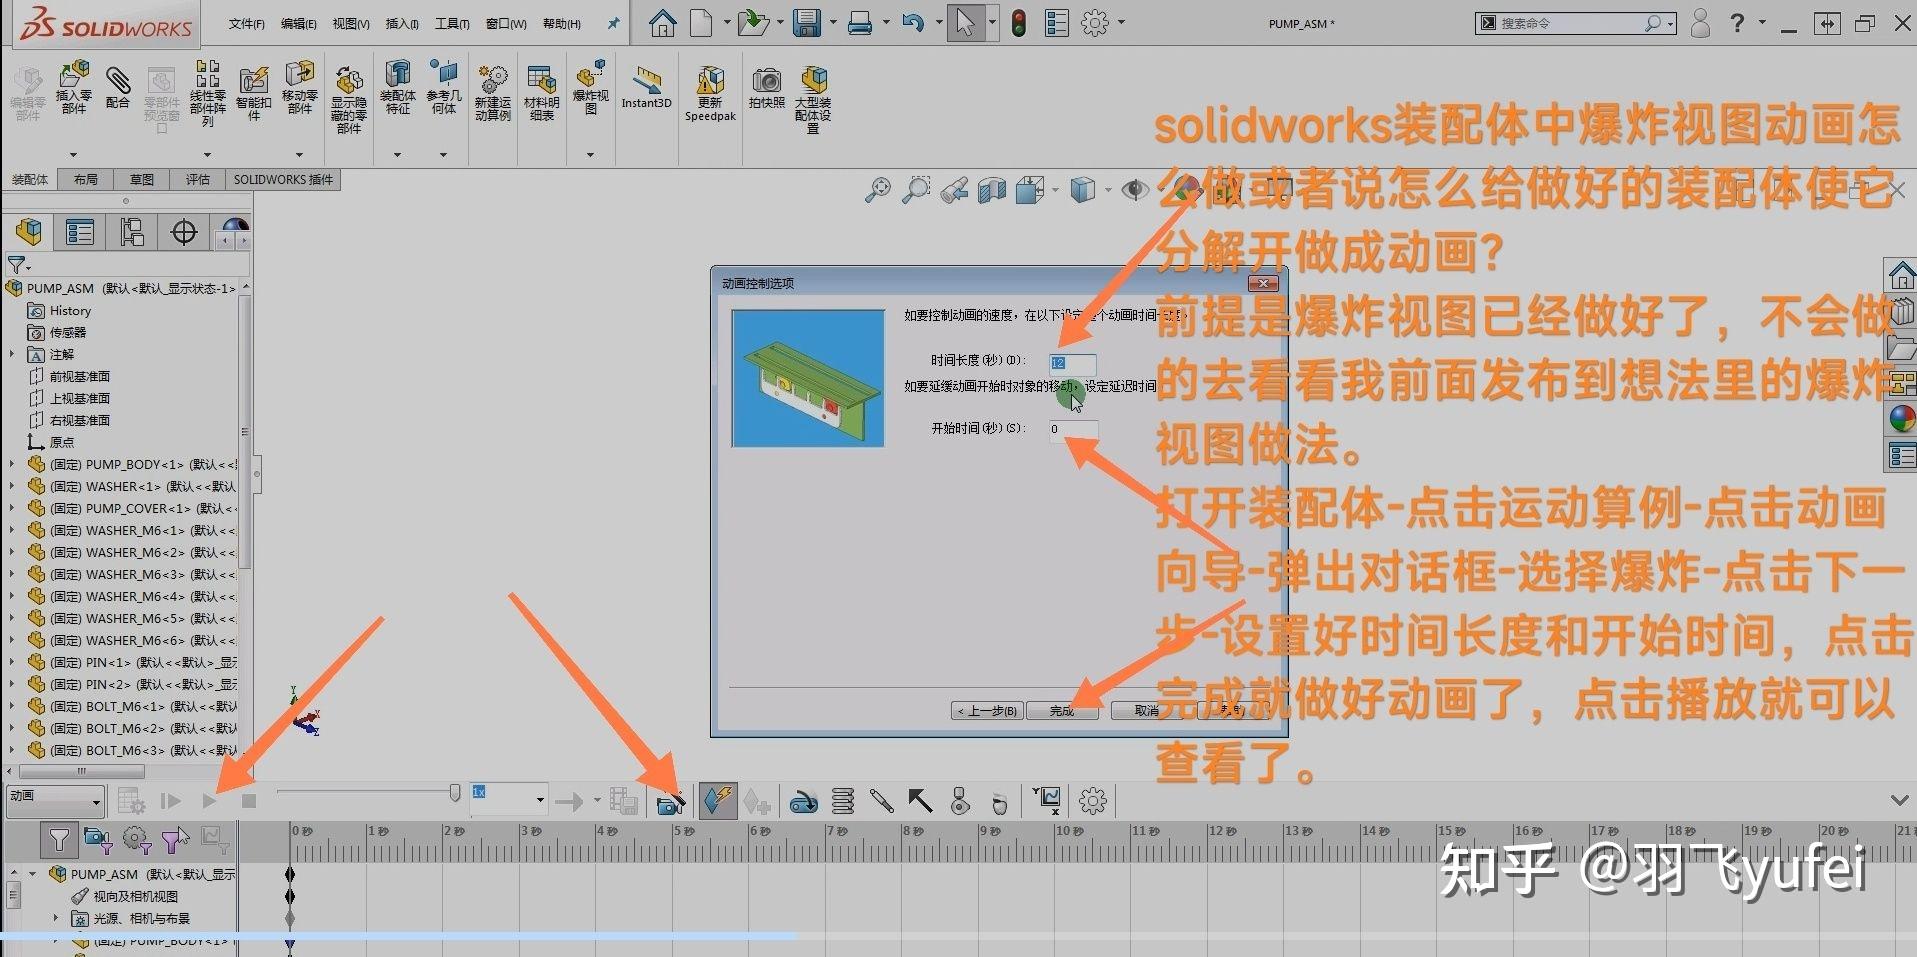
Task: Click the Save Animation icon in motion toolbar
Action: (624, 801)
